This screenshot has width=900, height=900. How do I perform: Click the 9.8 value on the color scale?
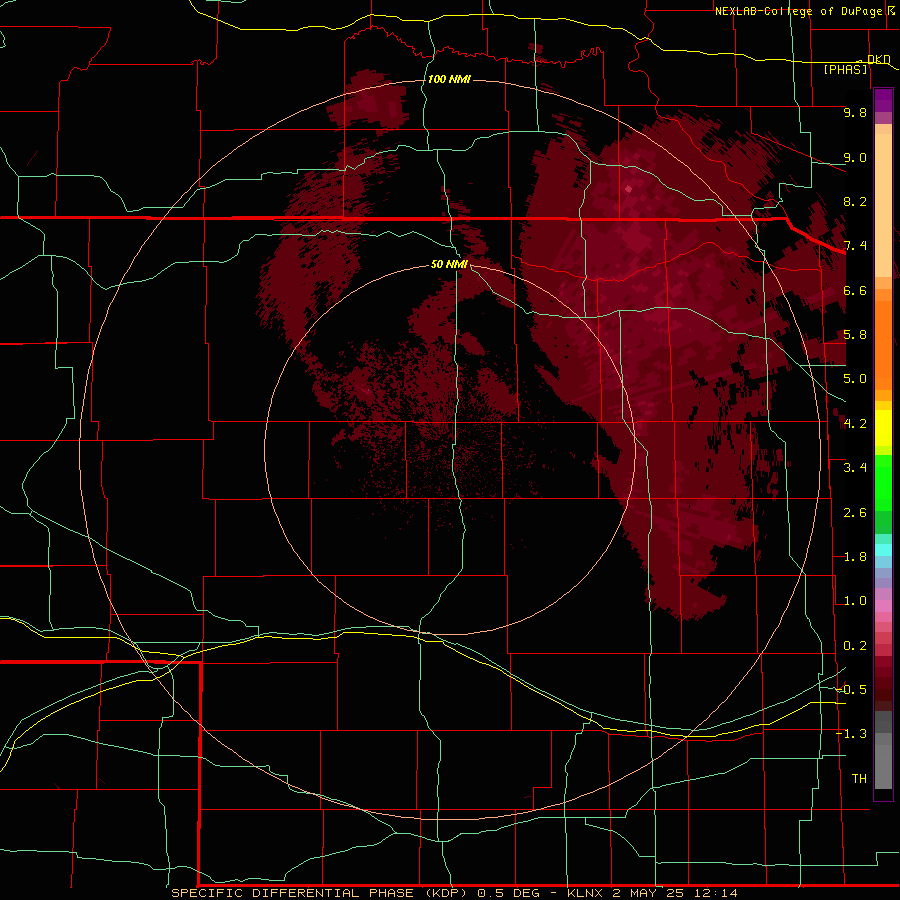click(855, 112)
